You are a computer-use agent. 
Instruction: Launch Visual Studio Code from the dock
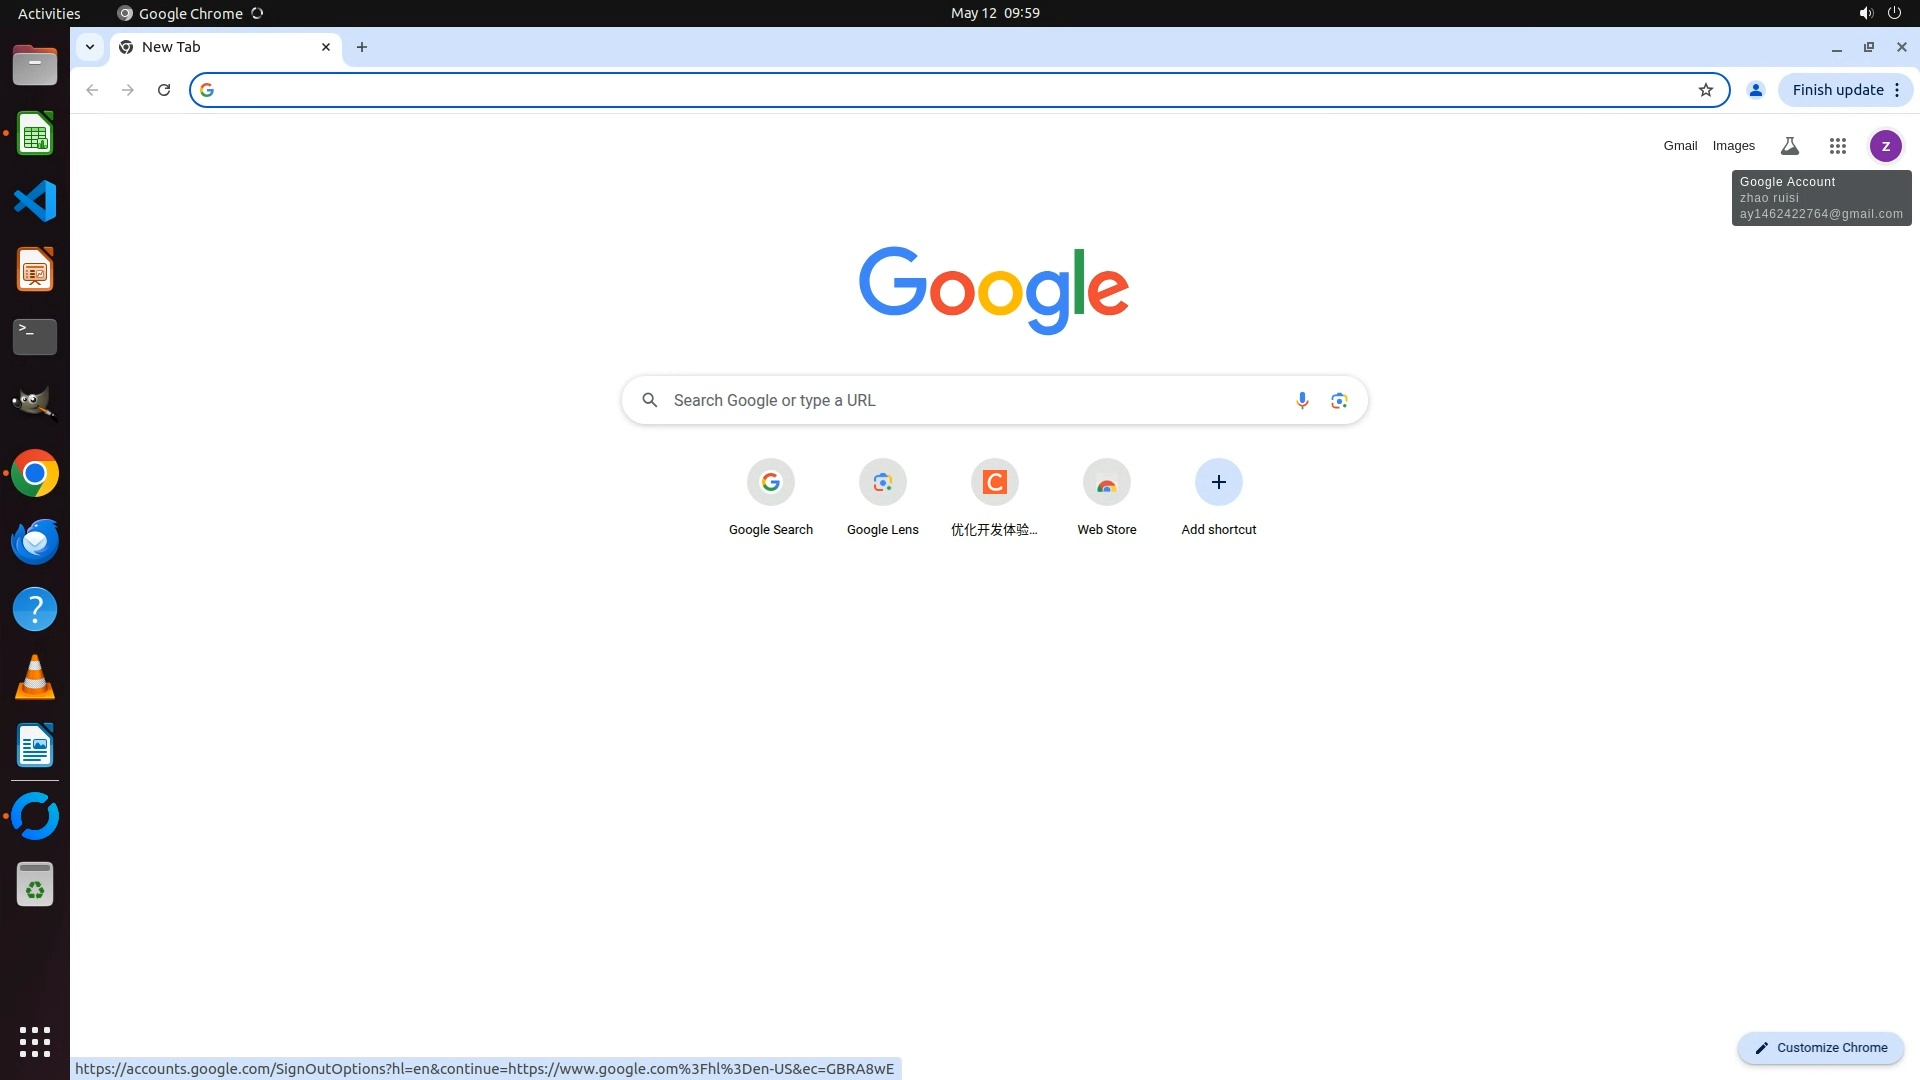pos(35,201)
